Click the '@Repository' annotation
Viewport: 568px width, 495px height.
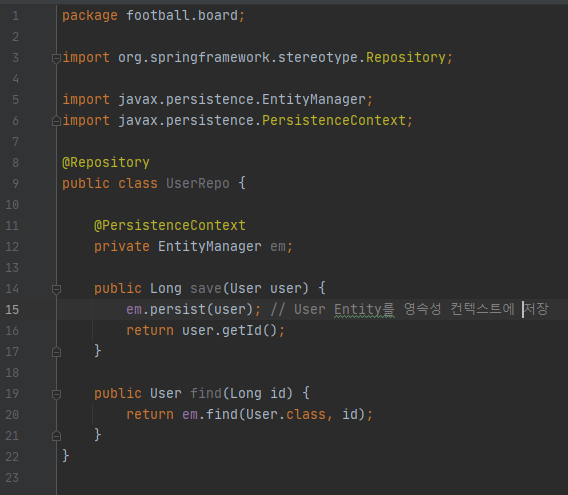pos(106,163)
